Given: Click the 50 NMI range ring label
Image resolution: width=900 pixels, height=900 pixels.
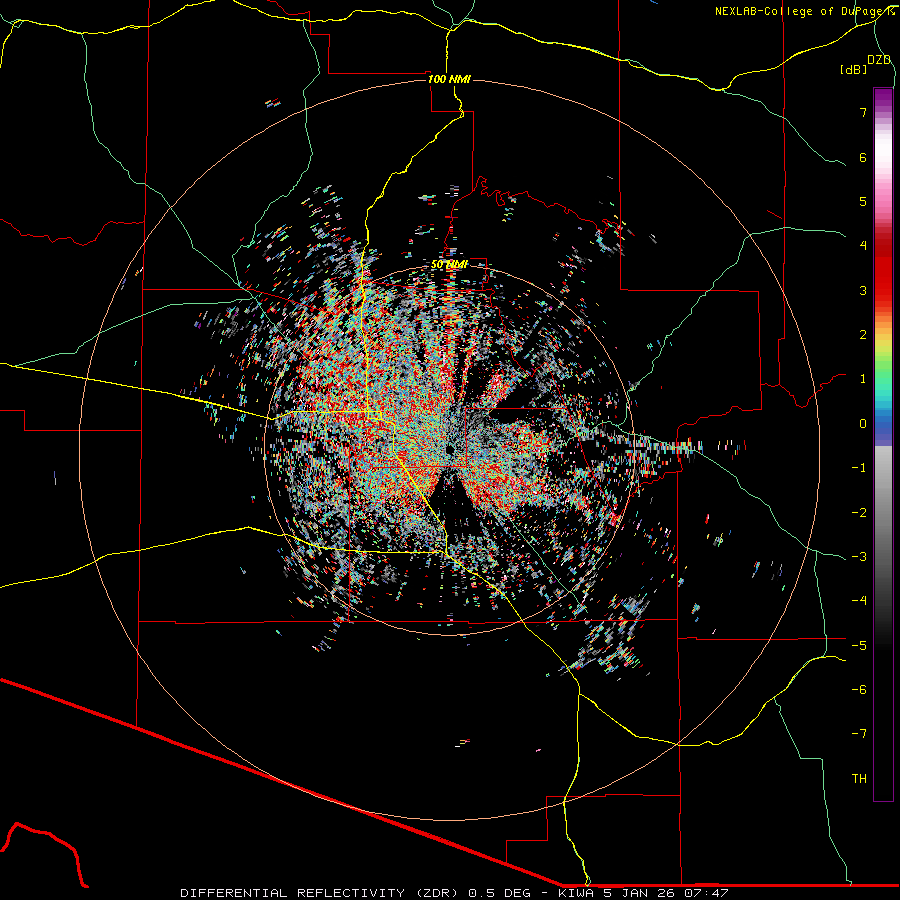Looking at the screenshot, I should coord(449,265).
